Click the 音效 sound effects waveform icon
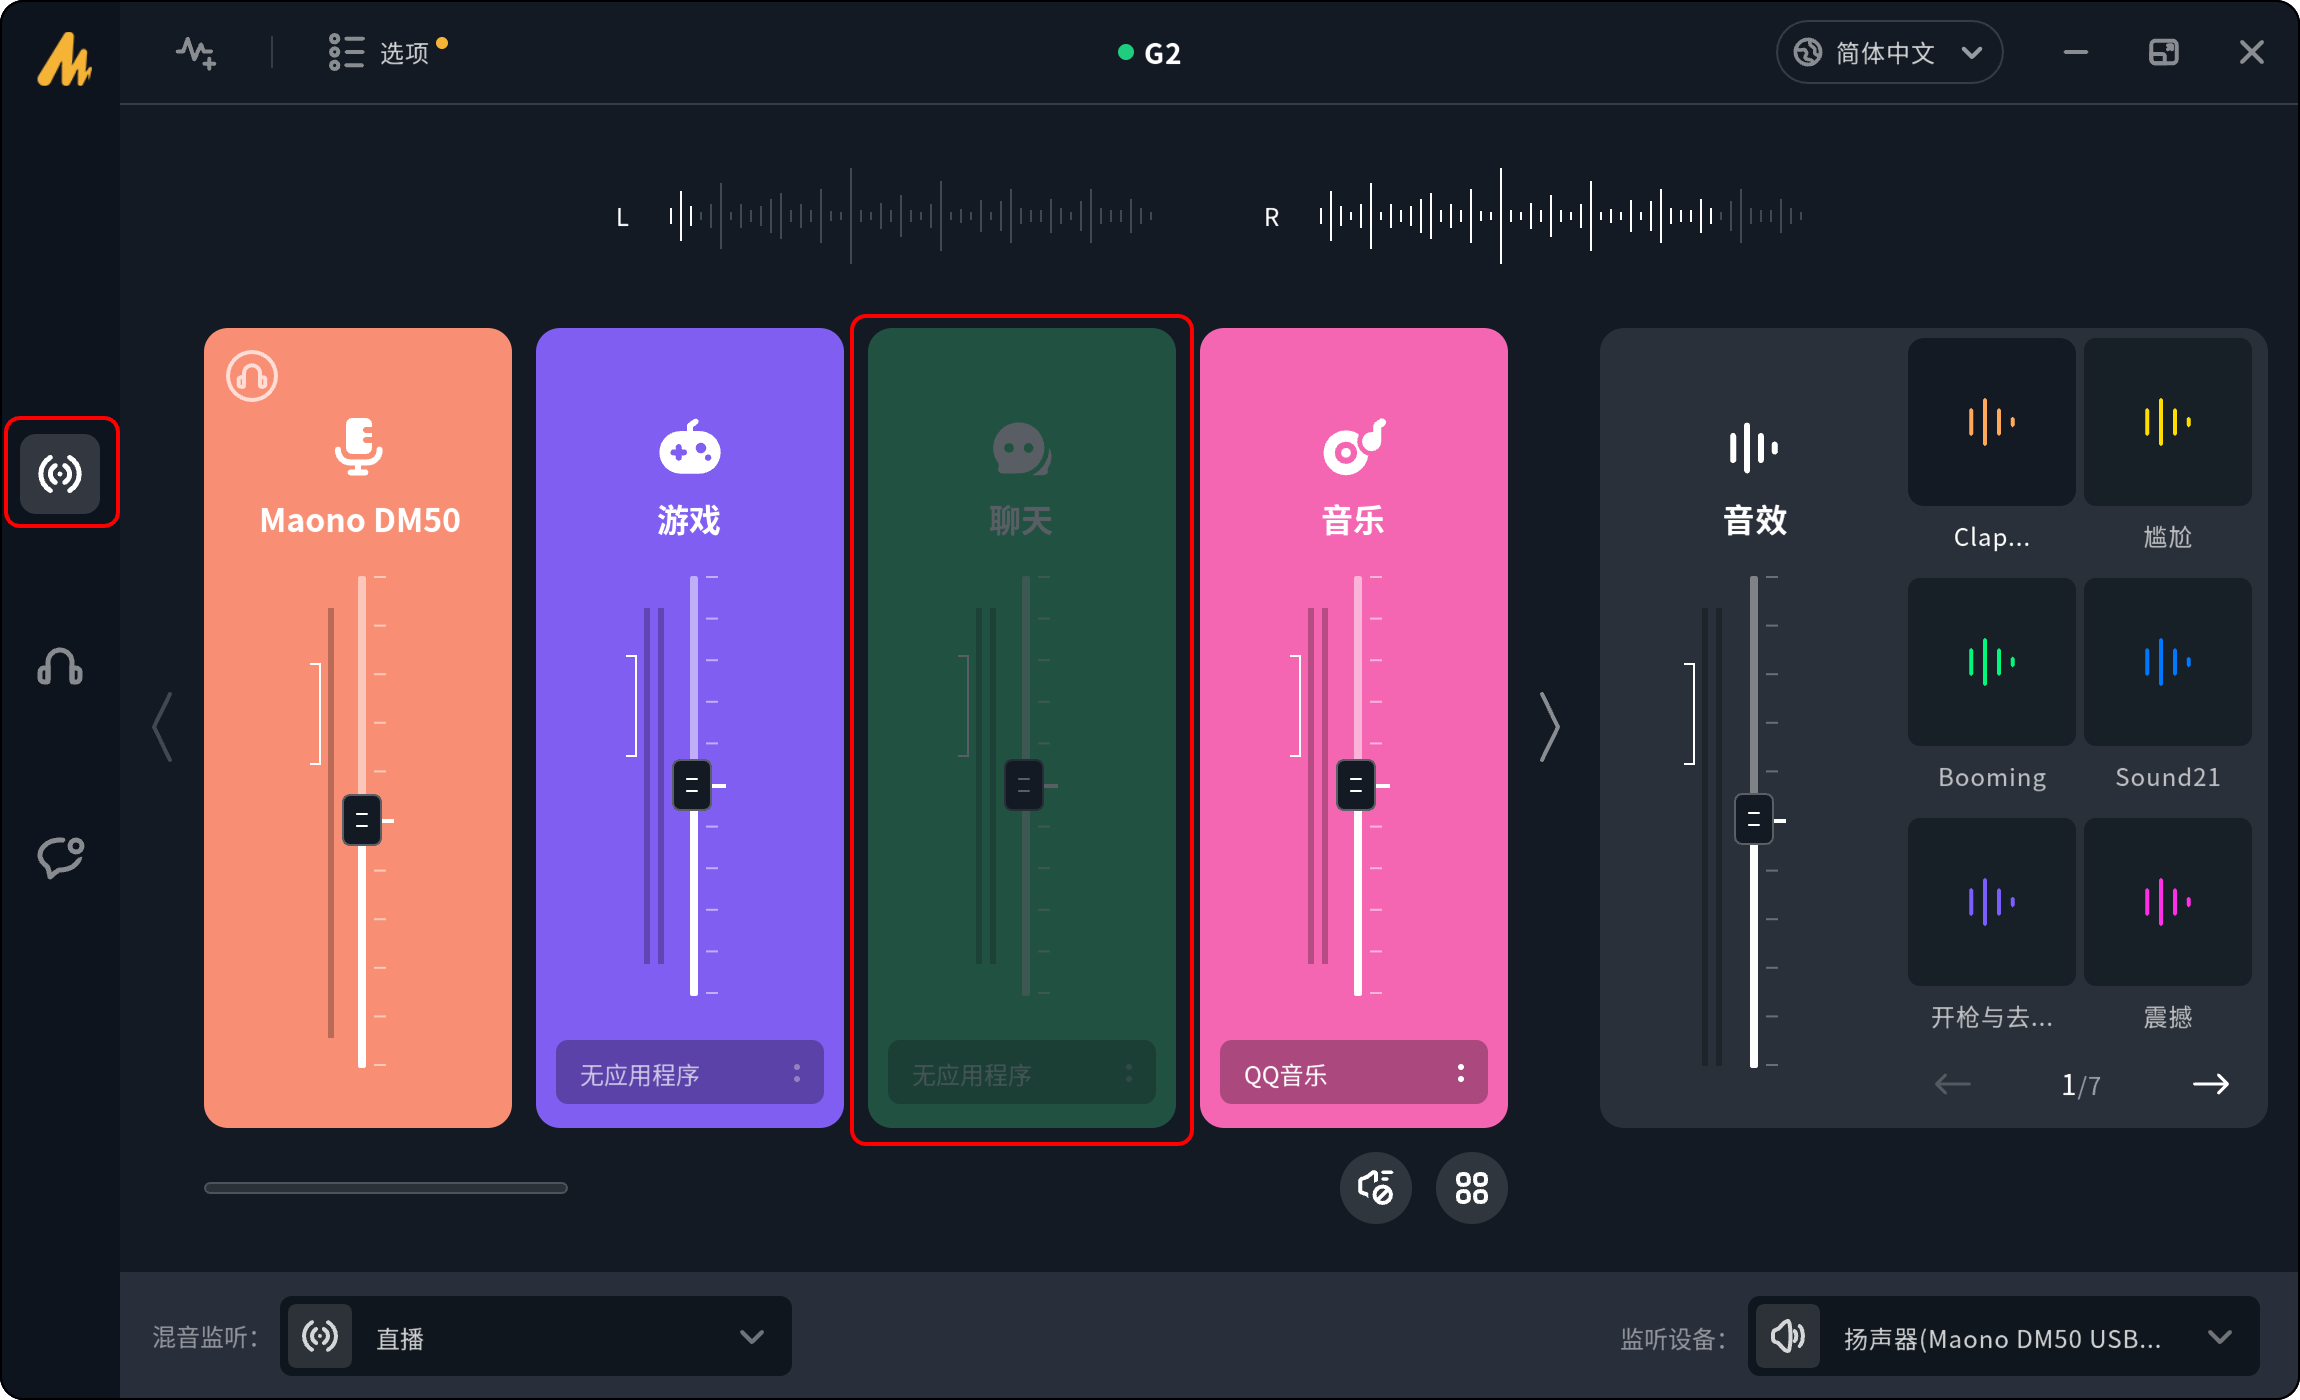2300x1400 pixels. [x=1753, y=448]
